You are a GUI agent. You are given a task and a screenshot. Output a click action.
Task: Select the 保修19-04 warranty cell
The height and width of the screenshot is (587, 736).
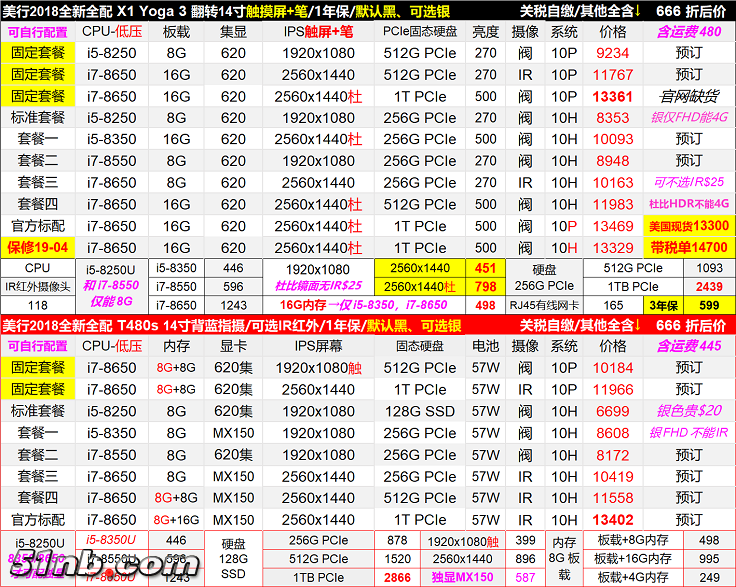38,248
